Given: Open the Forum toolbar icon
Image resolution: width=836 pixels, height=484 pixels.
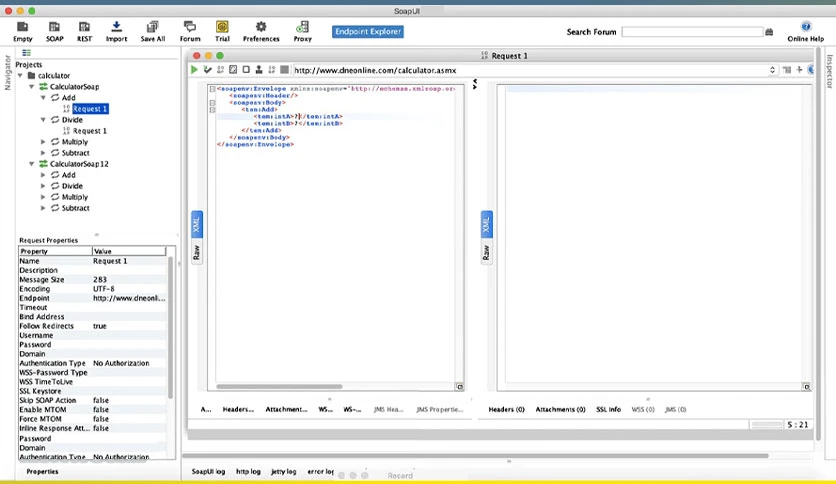Looking at the screenshot, I should point(190,31).
